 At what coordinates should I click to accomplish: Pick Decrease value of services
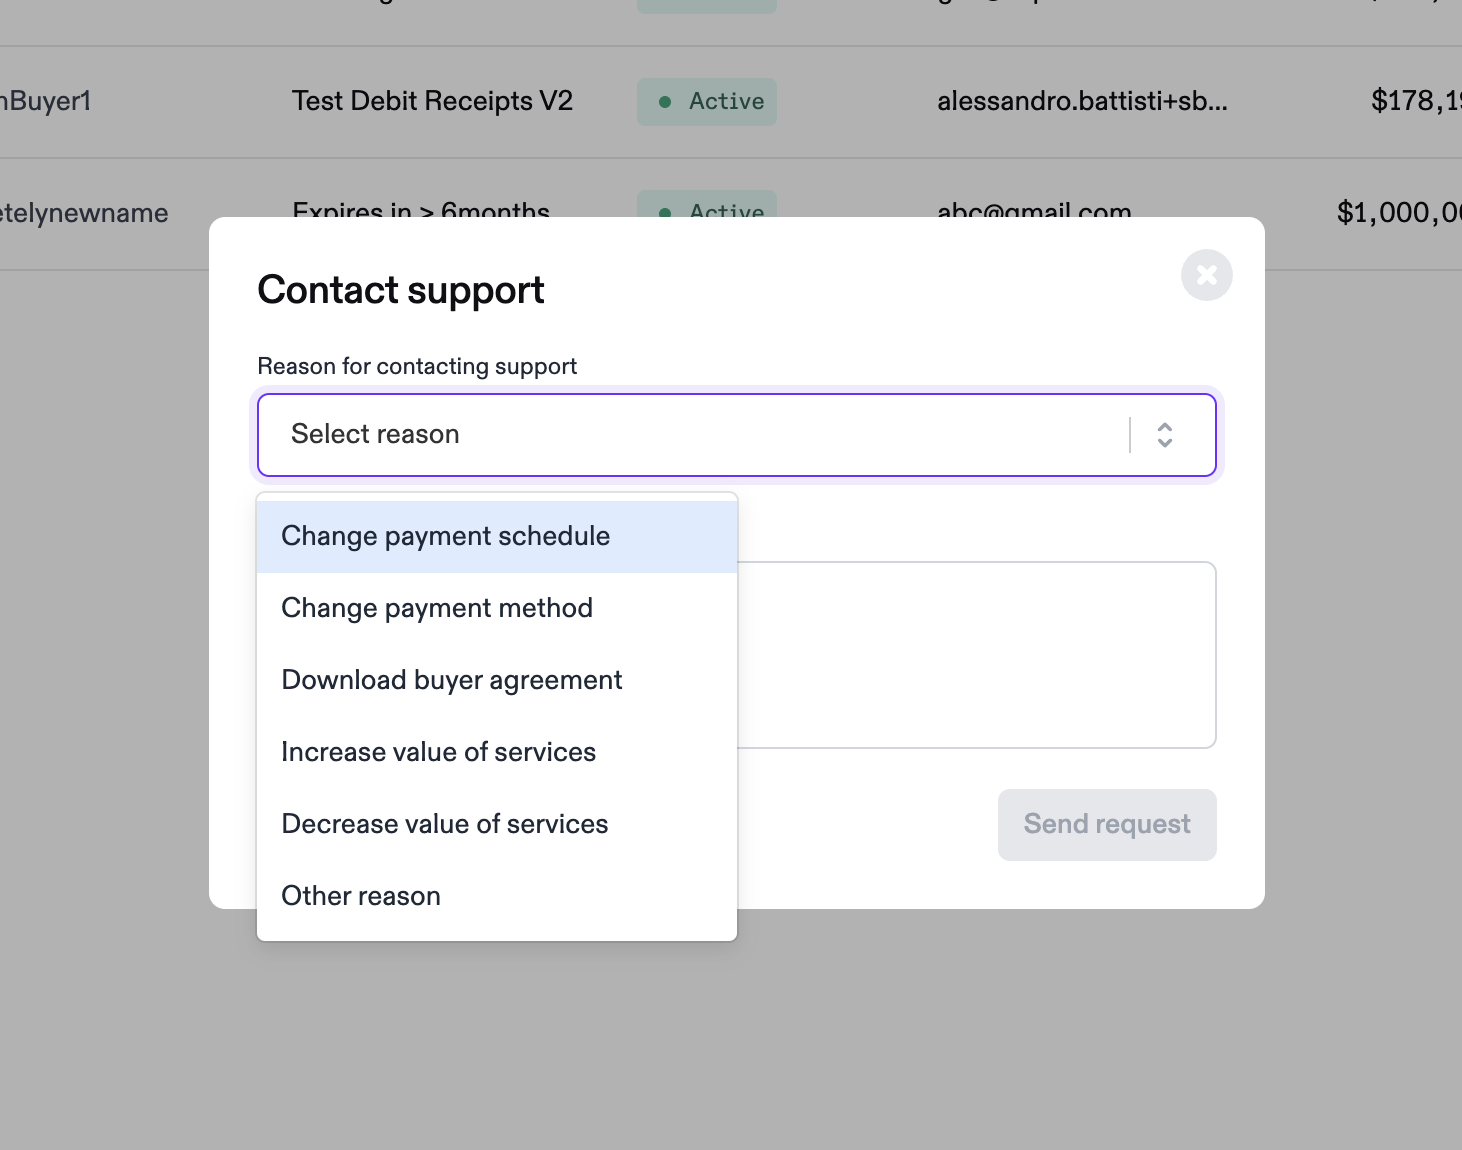click(497, 825)
